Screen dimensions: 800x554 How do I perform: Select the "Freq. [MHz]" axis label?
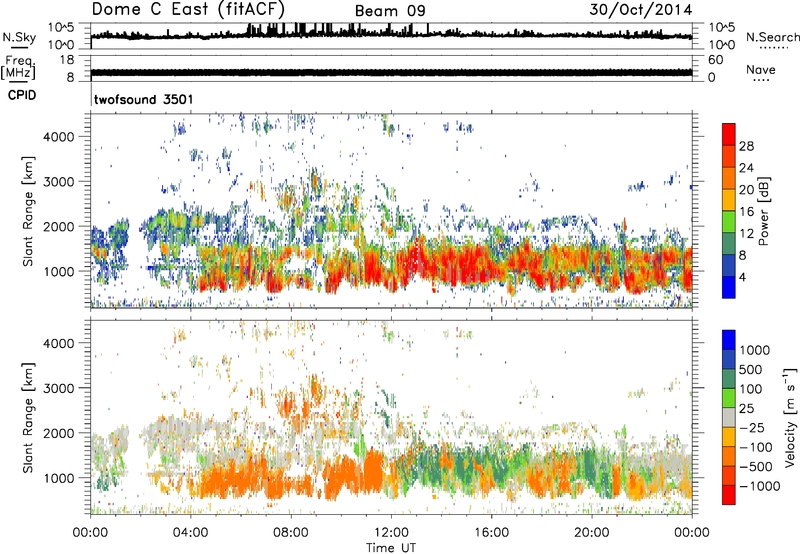coord(18,68)
